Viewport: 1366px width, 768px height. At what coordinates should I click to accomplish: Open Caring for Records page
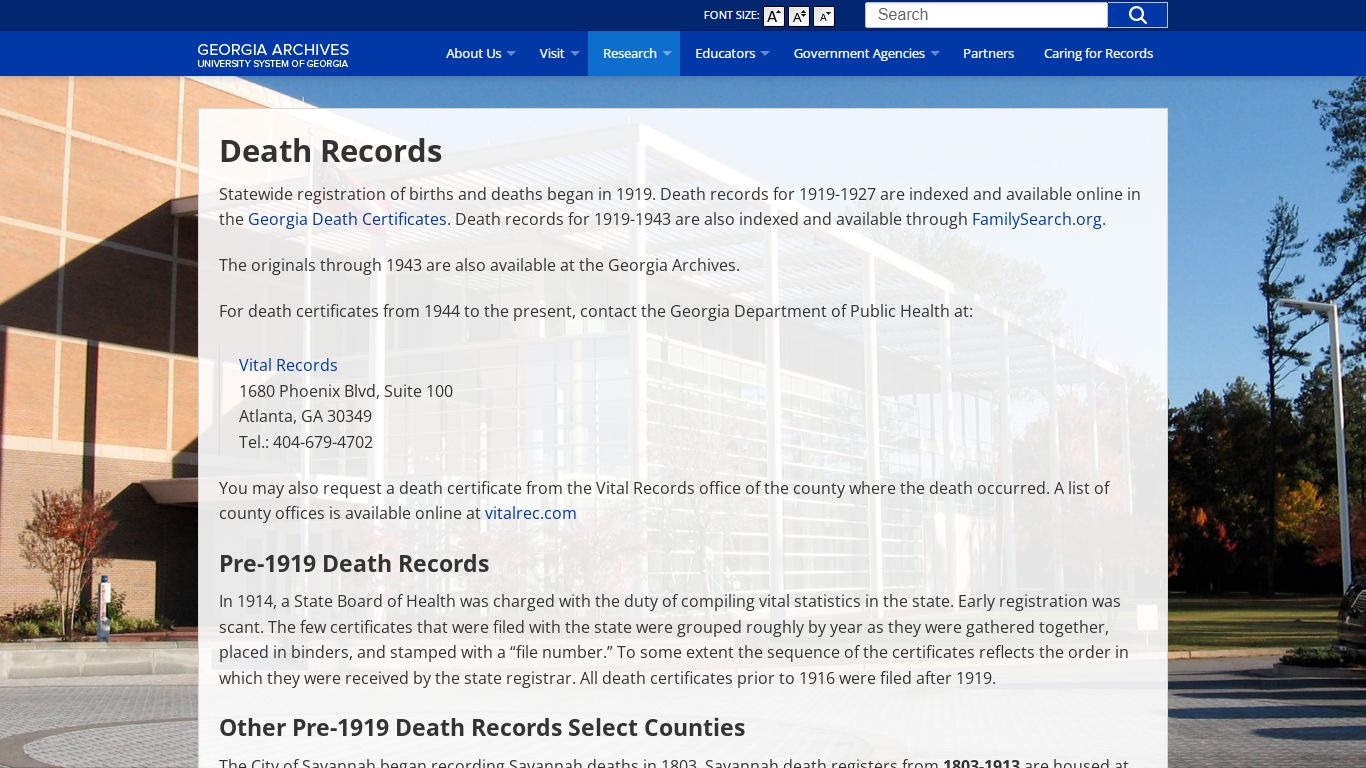click(1098, 54)
